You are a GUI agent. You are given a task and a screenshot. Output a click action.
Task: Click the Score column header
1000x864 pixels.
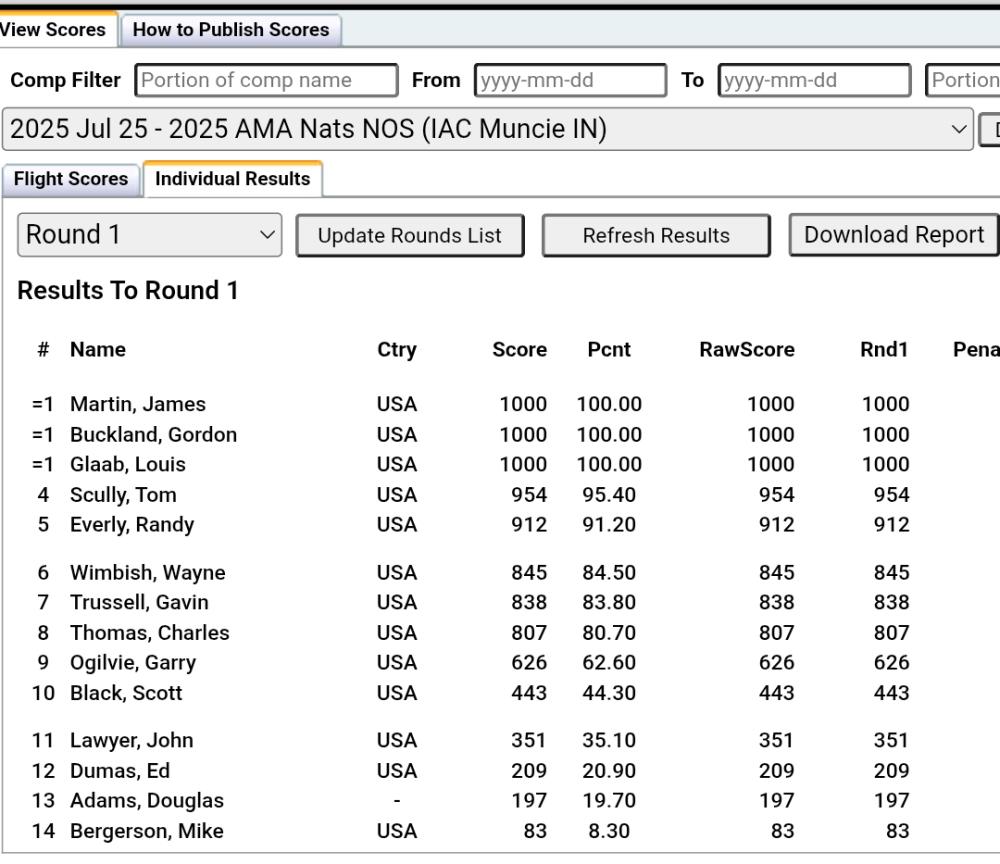click(x=519, y=349)
